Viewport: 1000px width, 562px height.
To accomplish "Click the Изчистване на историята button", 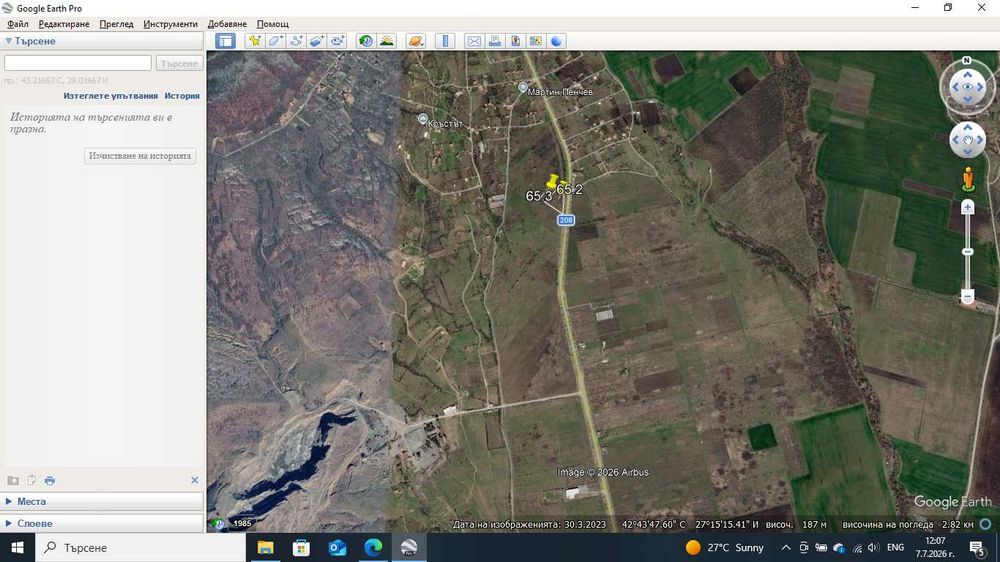I will [140, 156].
